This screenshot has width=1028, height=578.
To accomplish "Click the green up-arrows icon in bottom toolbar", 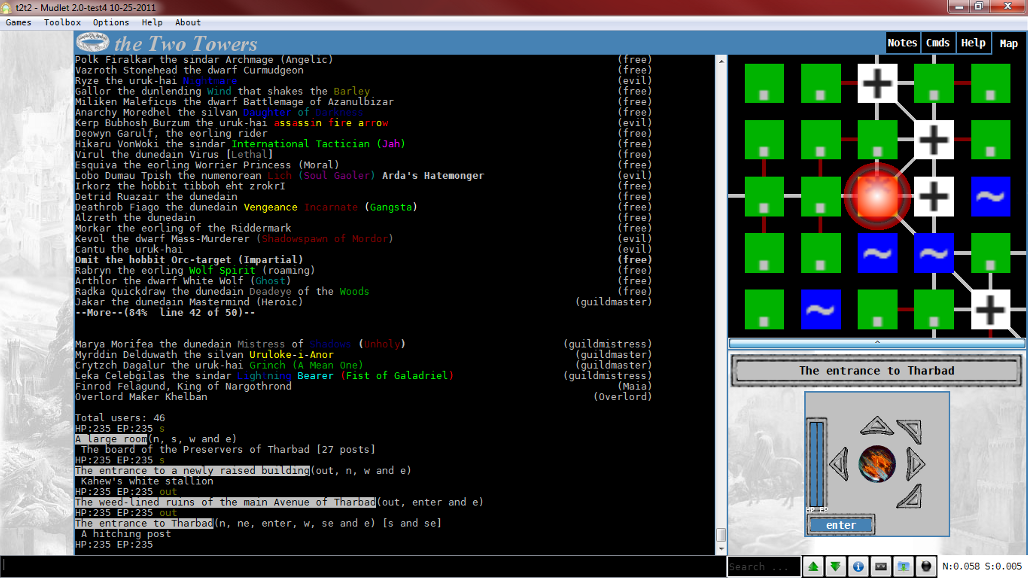I will click(x=813, y=566).
